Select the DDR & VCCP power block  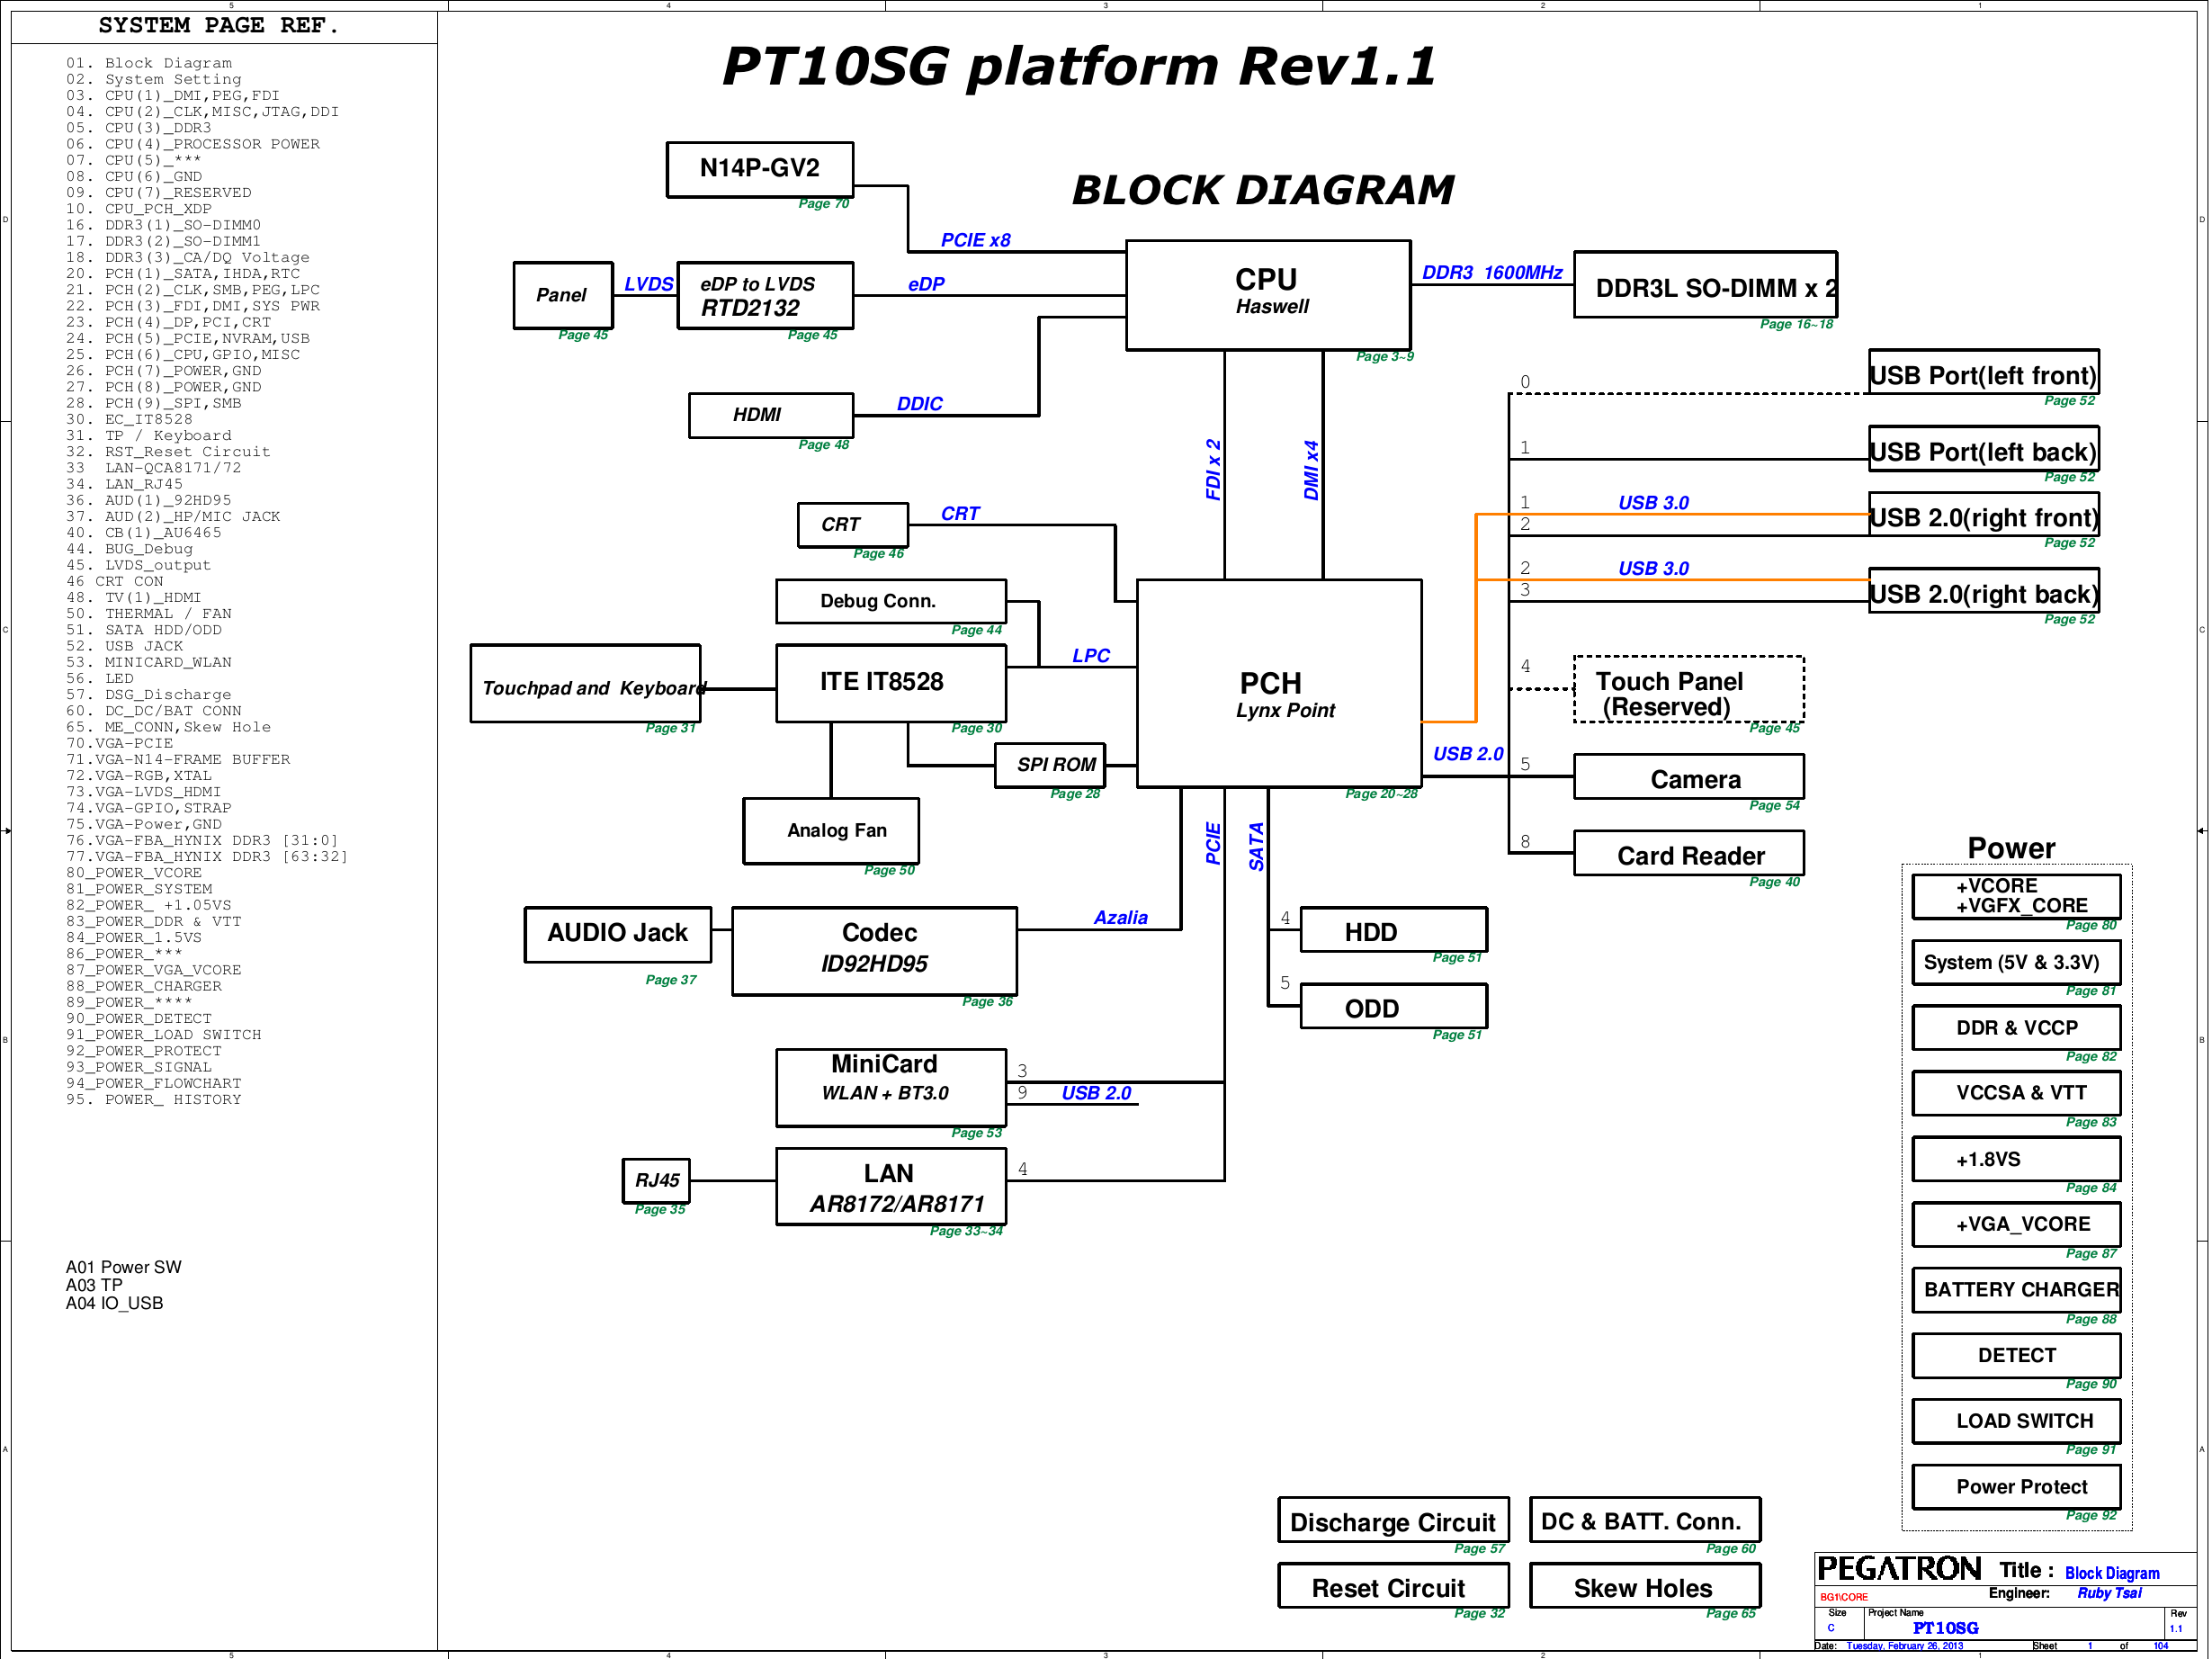click(2017, 1028)
